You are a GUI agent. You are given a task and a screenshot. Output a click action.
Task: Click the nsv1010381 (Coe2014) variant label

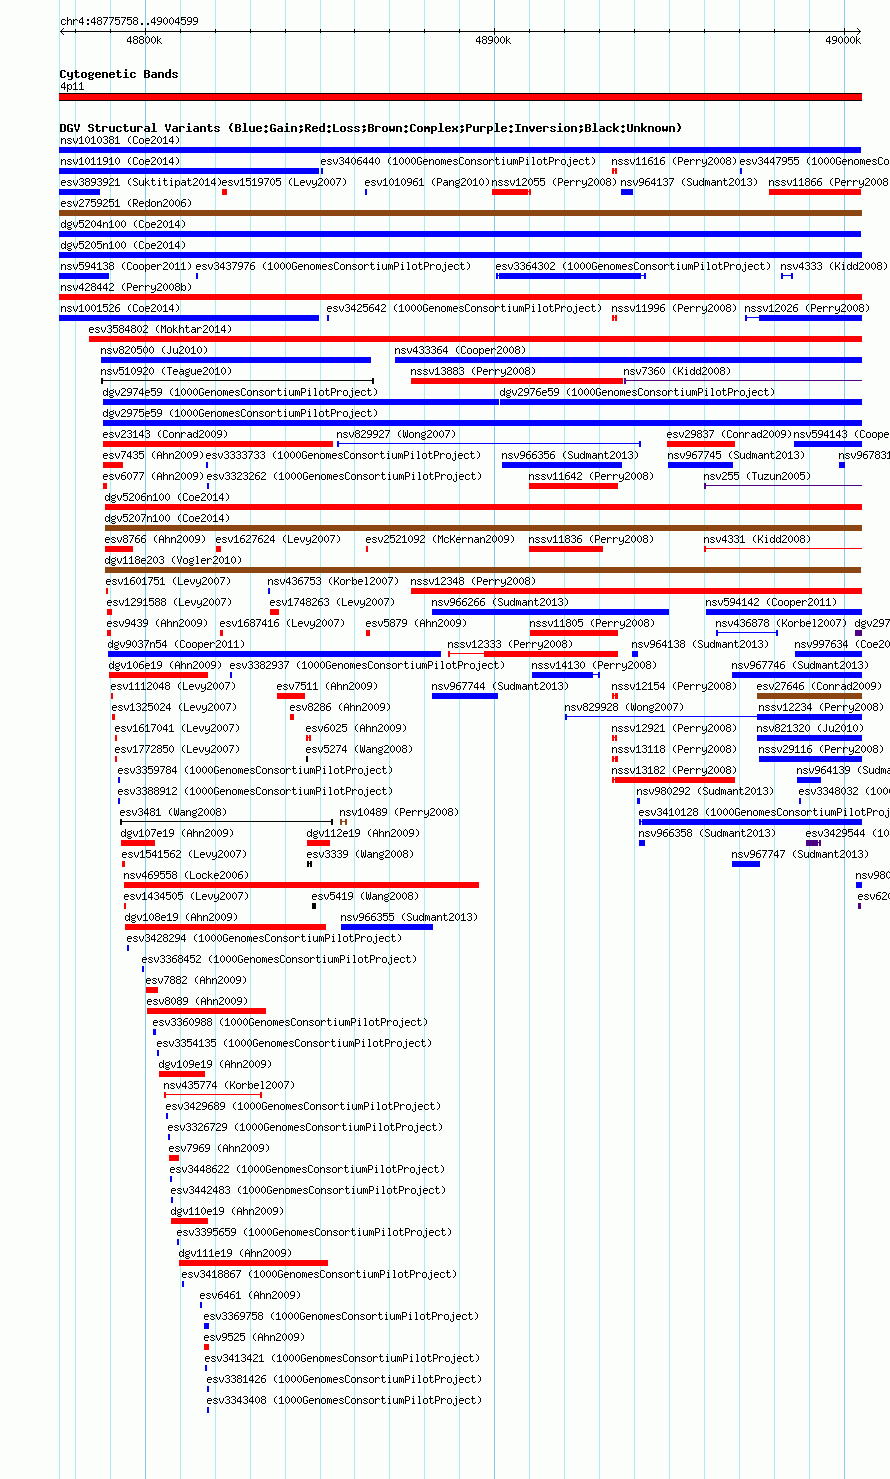120,141
